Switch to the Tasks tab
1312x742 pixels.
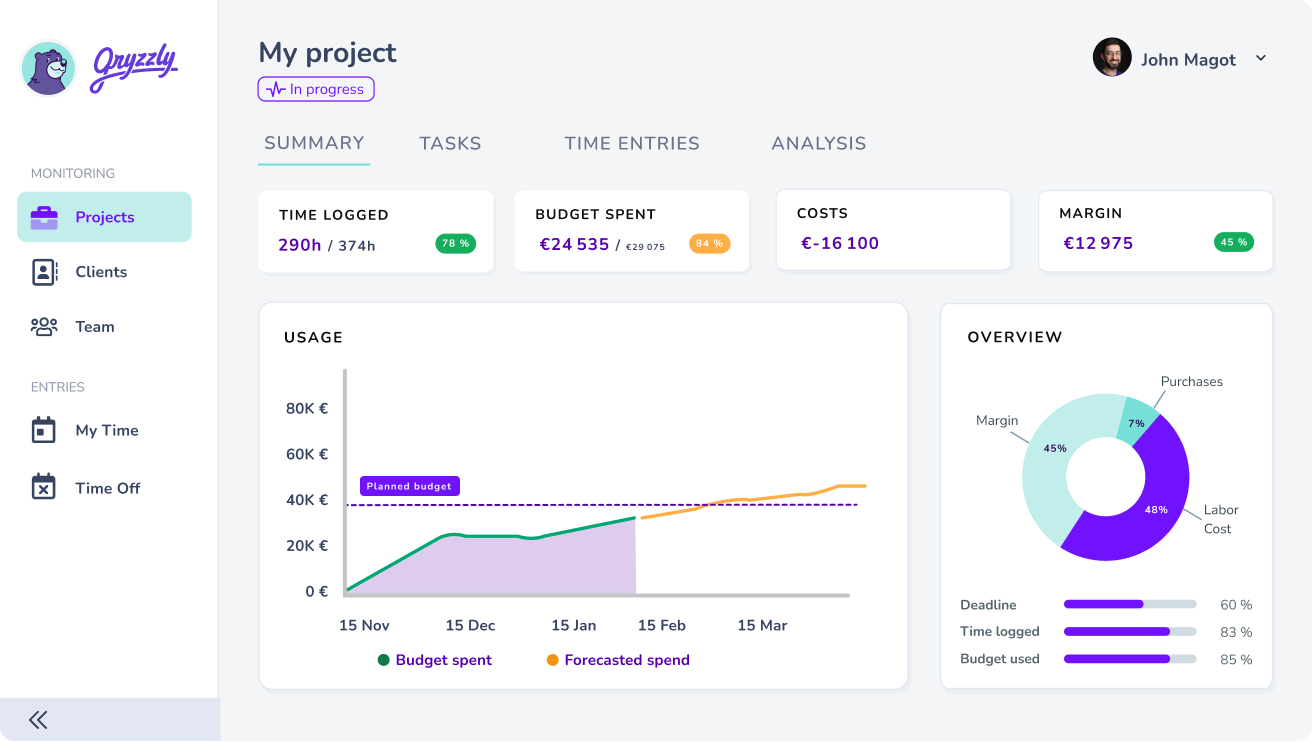click(x=450, y=143)
